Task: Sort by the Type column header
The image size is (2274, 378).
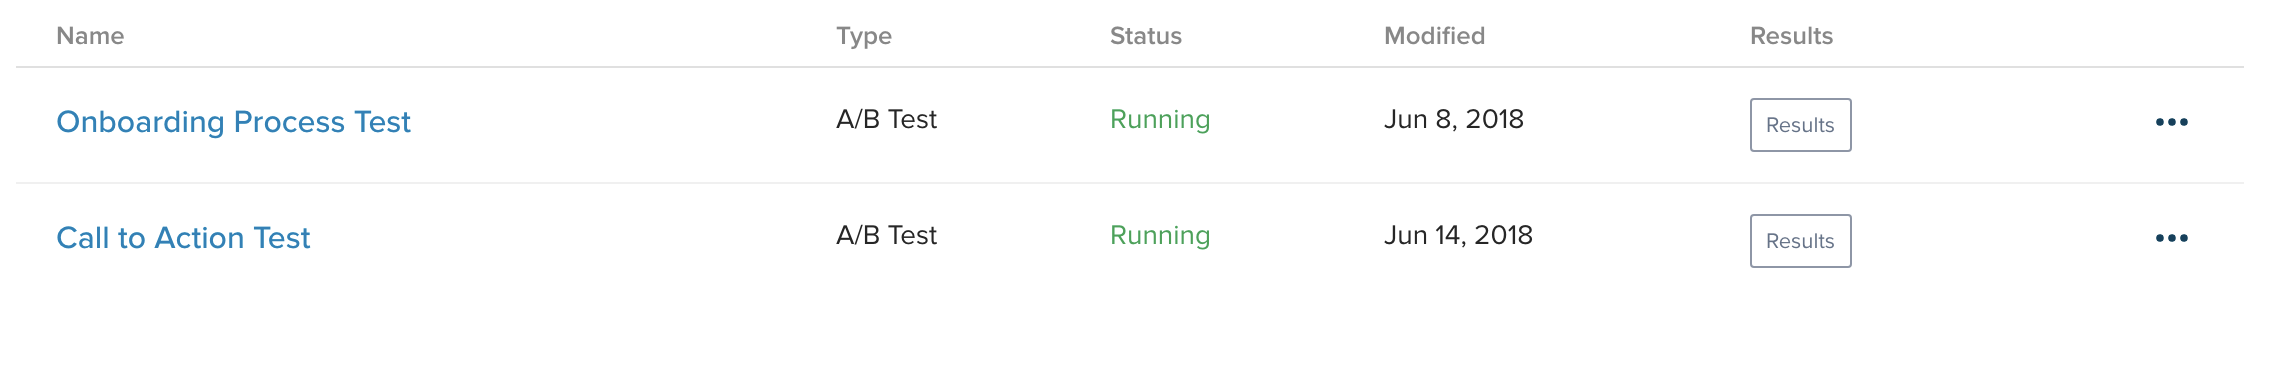Action: (x=864, y=36)
